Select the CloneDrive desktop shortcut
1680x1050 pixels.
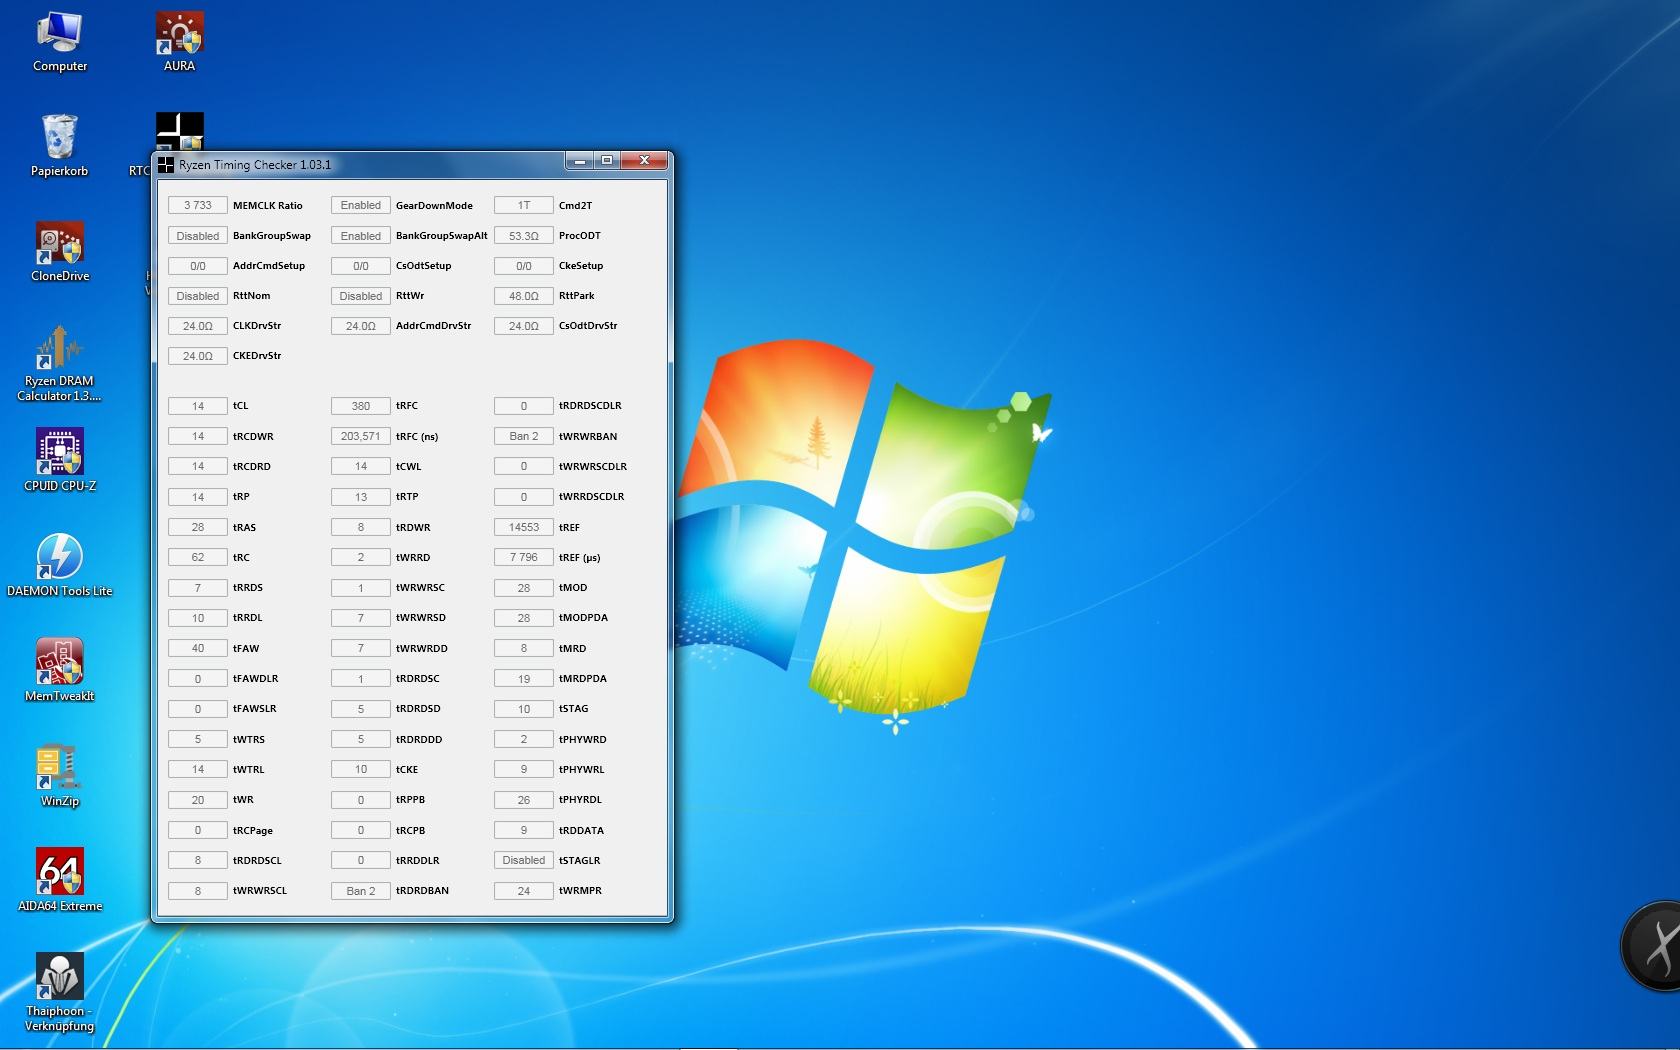point(60,251)
